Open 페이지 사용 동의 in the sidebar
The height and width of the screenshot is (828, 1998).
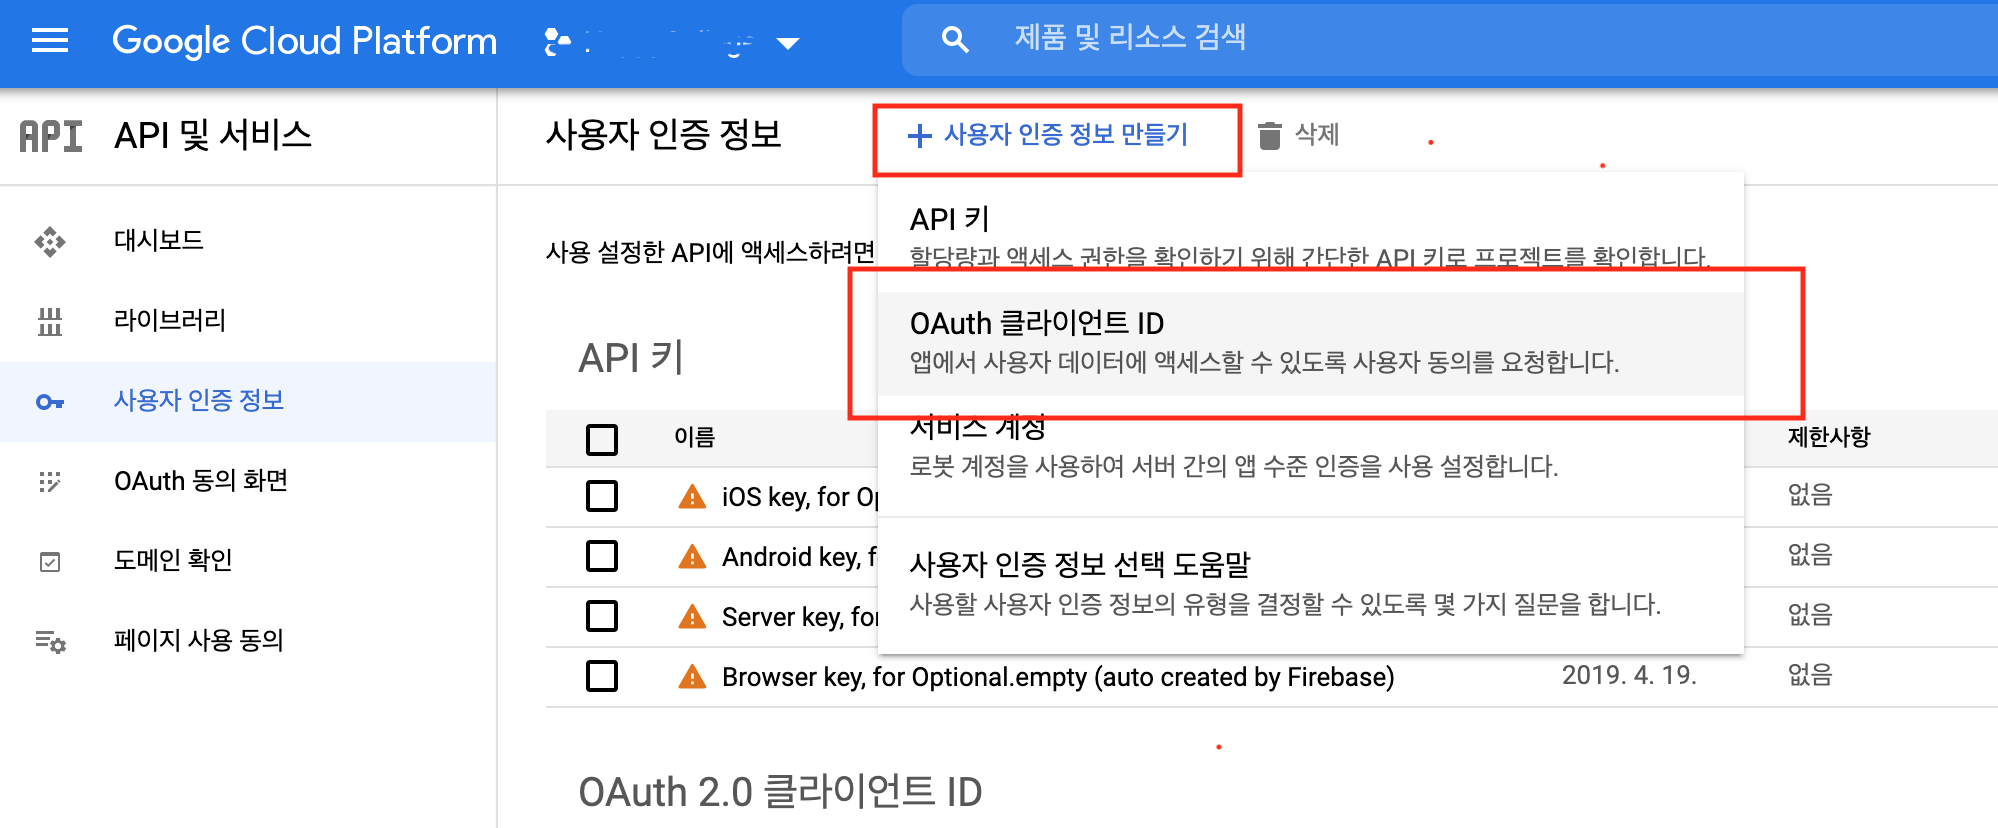tap(199, 640)
